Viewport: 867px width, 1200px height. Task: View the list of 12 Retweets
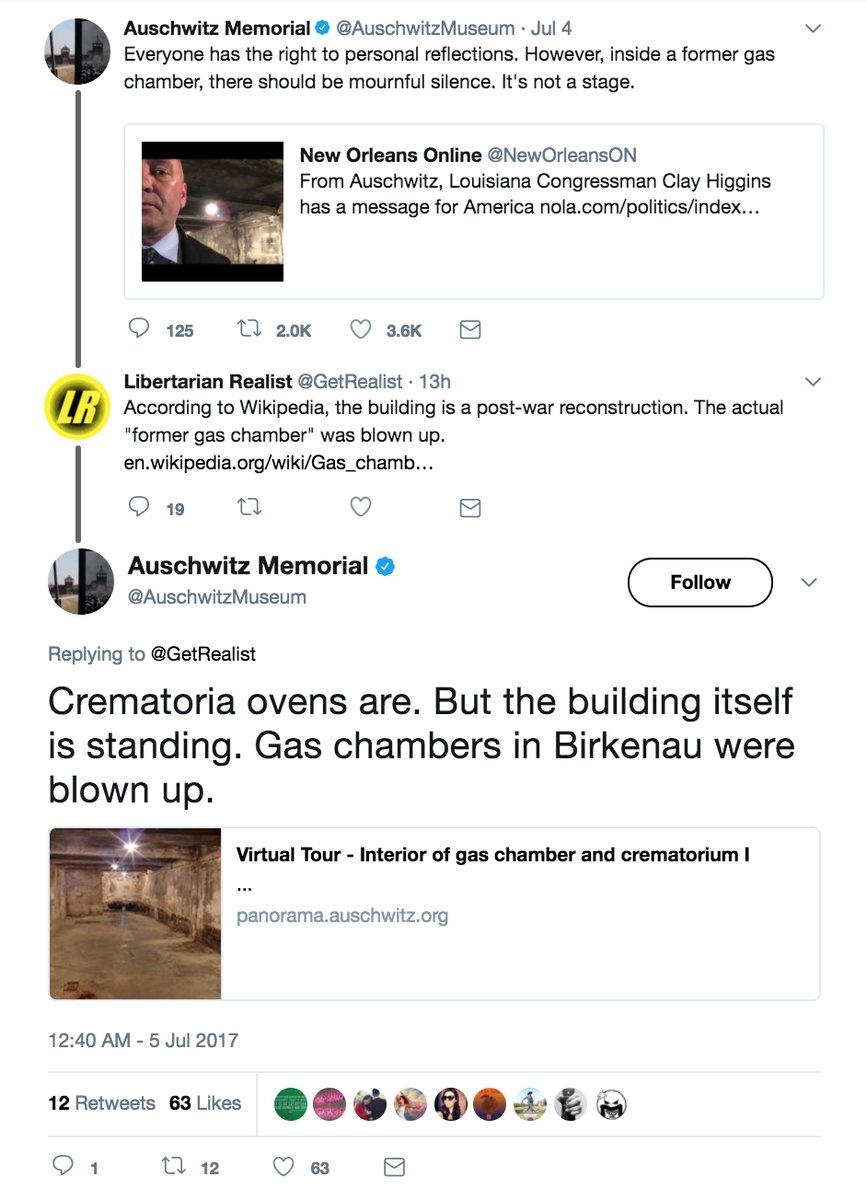coord(102,1103)
